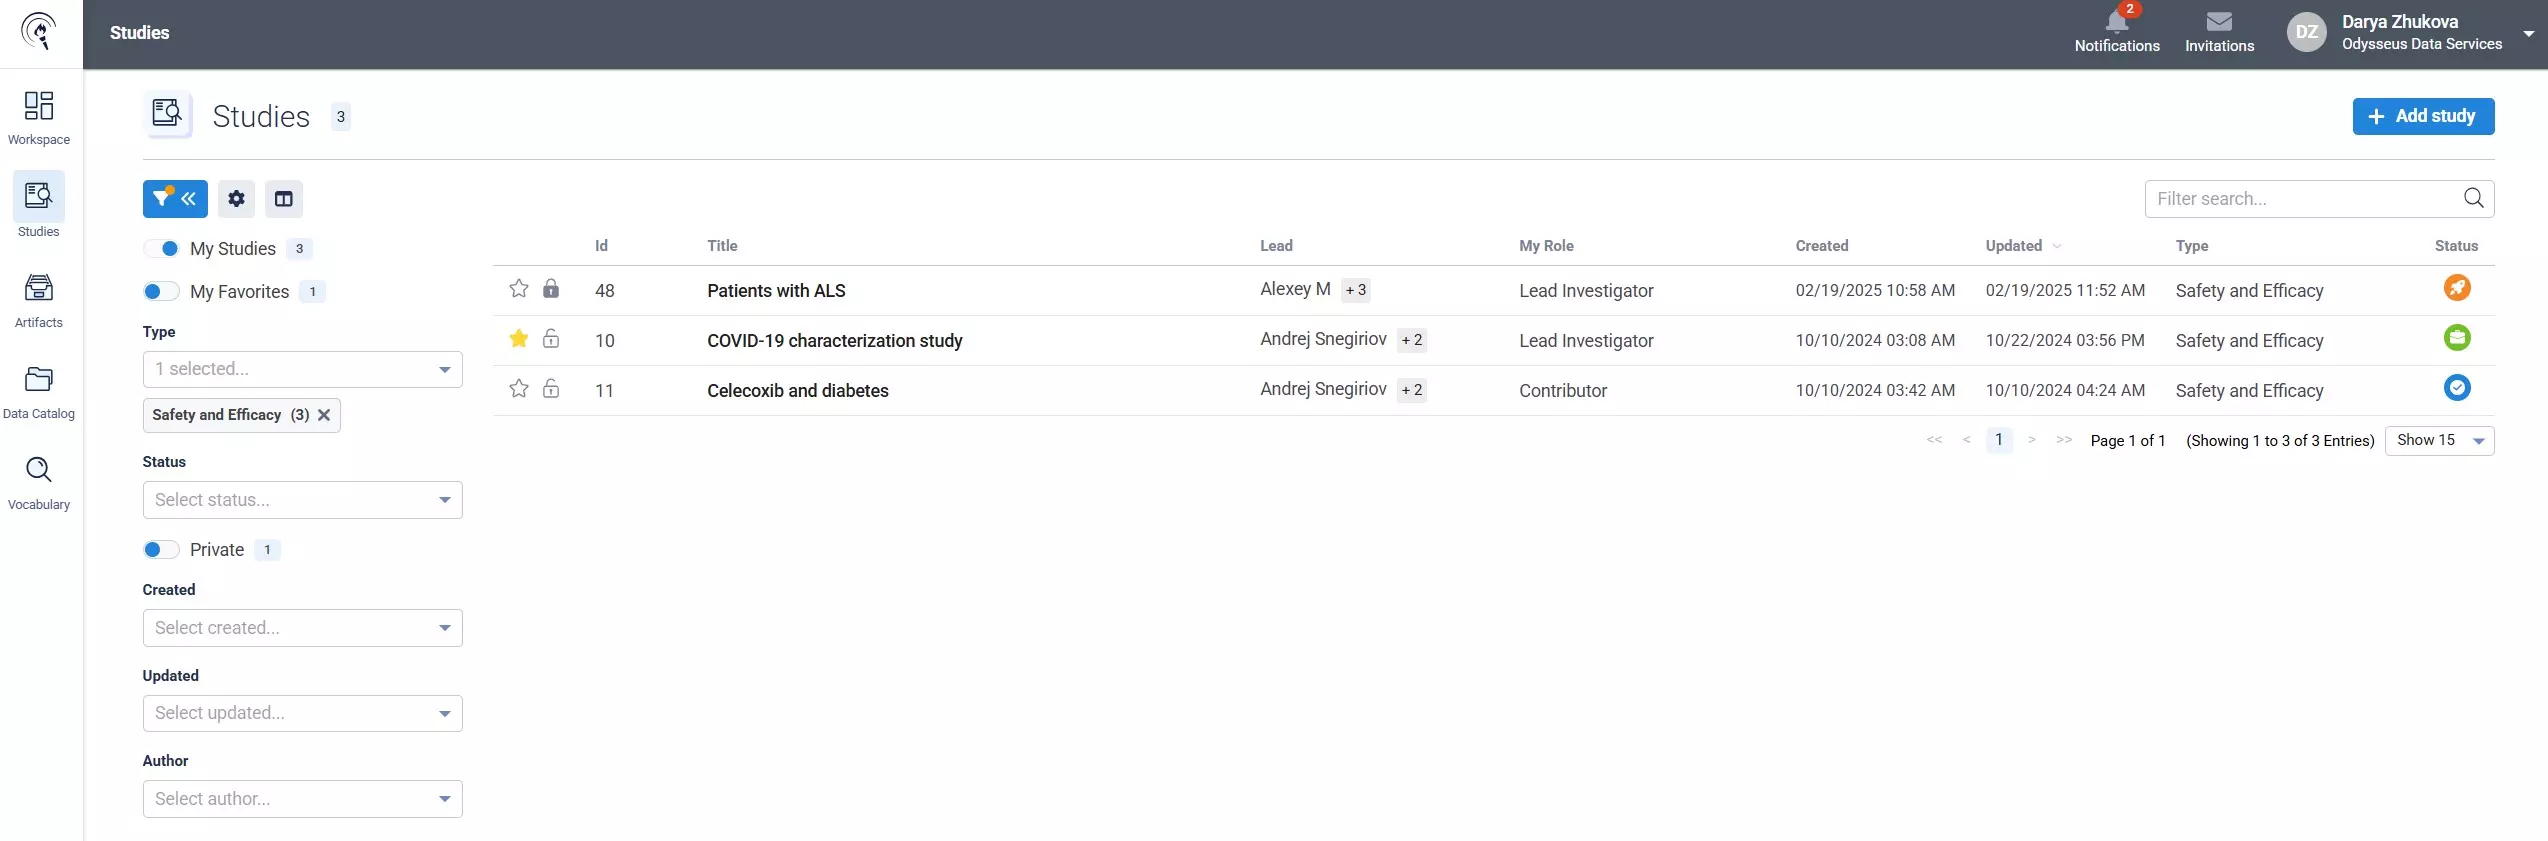Open the Select updated dropdown
Image resolution: width=2548 pixels, height=841 pixels.
coord(303,714)
